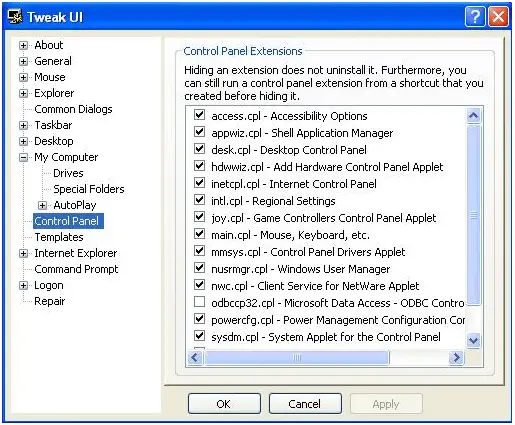This screenshot has width=515, height=425.
Task: Expand the General tree node
Action: (23, 61)
